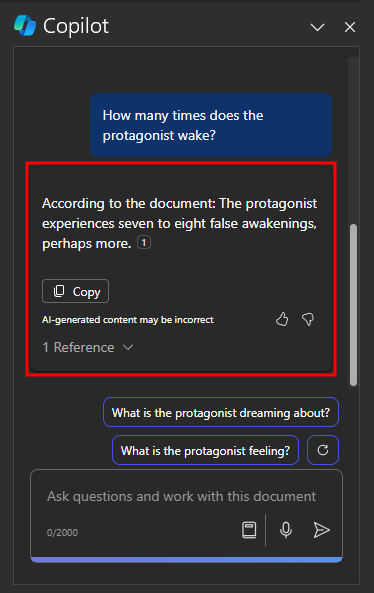Click the chevron beside 1 Reference
374x593 pixels.
point(128,347)
